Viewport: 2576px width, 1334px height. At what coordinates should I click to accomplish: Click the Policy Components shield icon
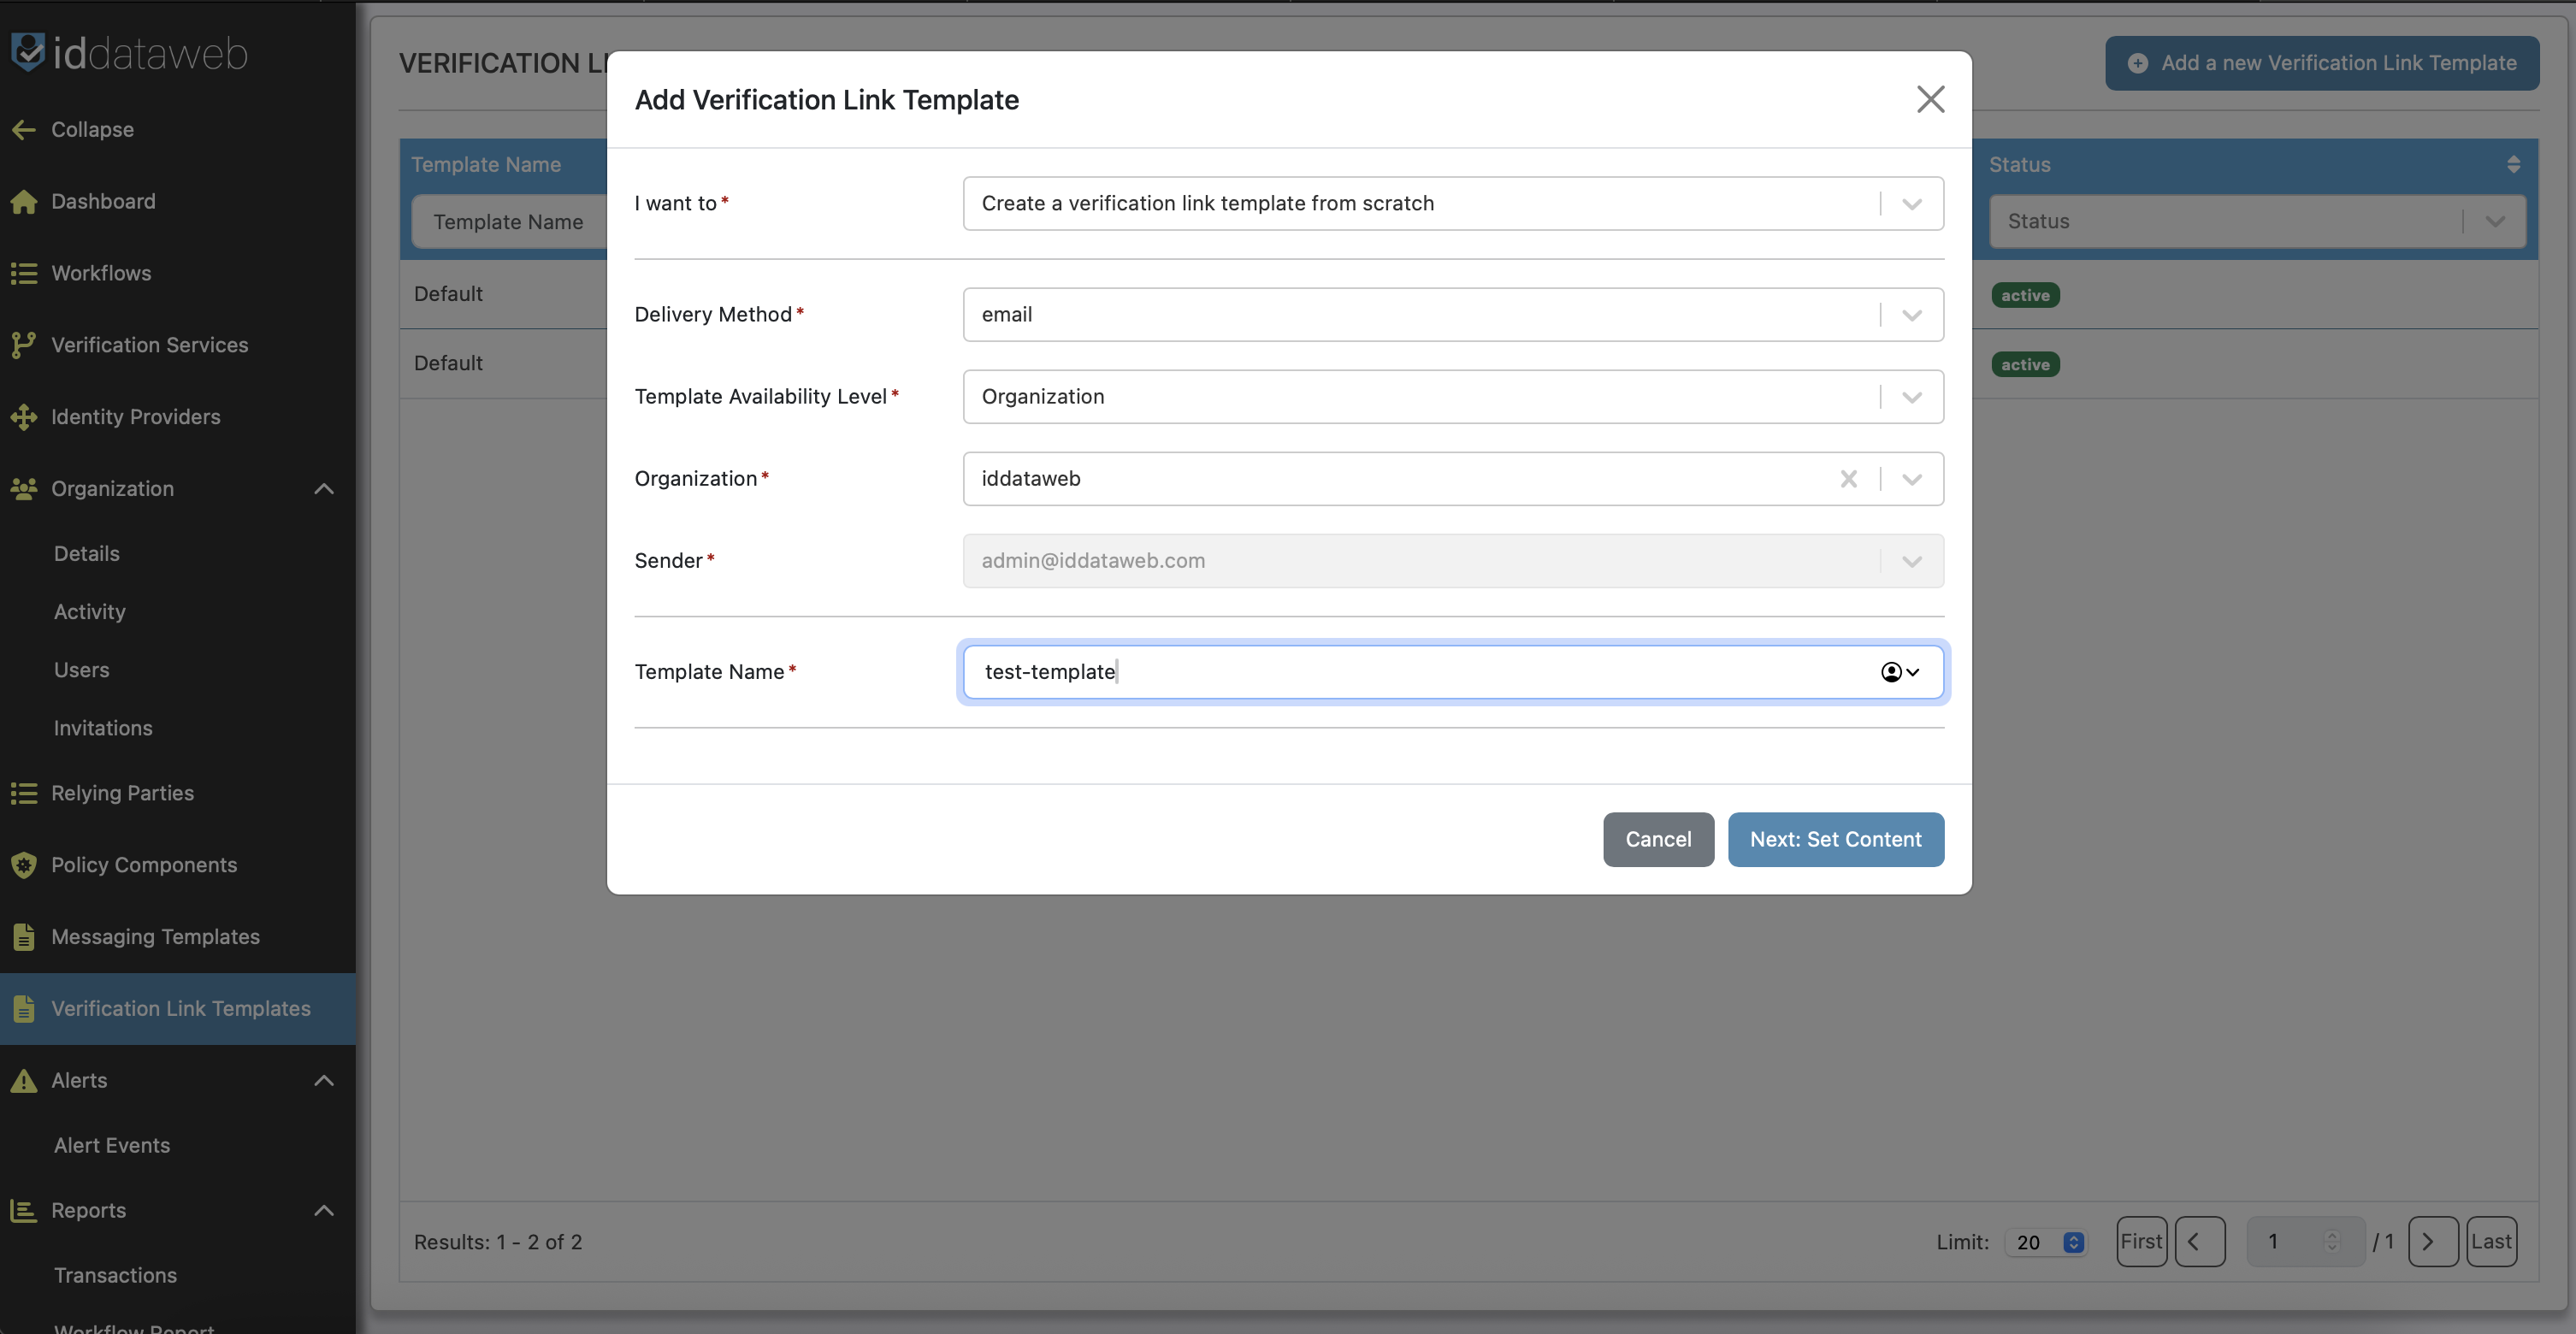(x=24, y=865)
